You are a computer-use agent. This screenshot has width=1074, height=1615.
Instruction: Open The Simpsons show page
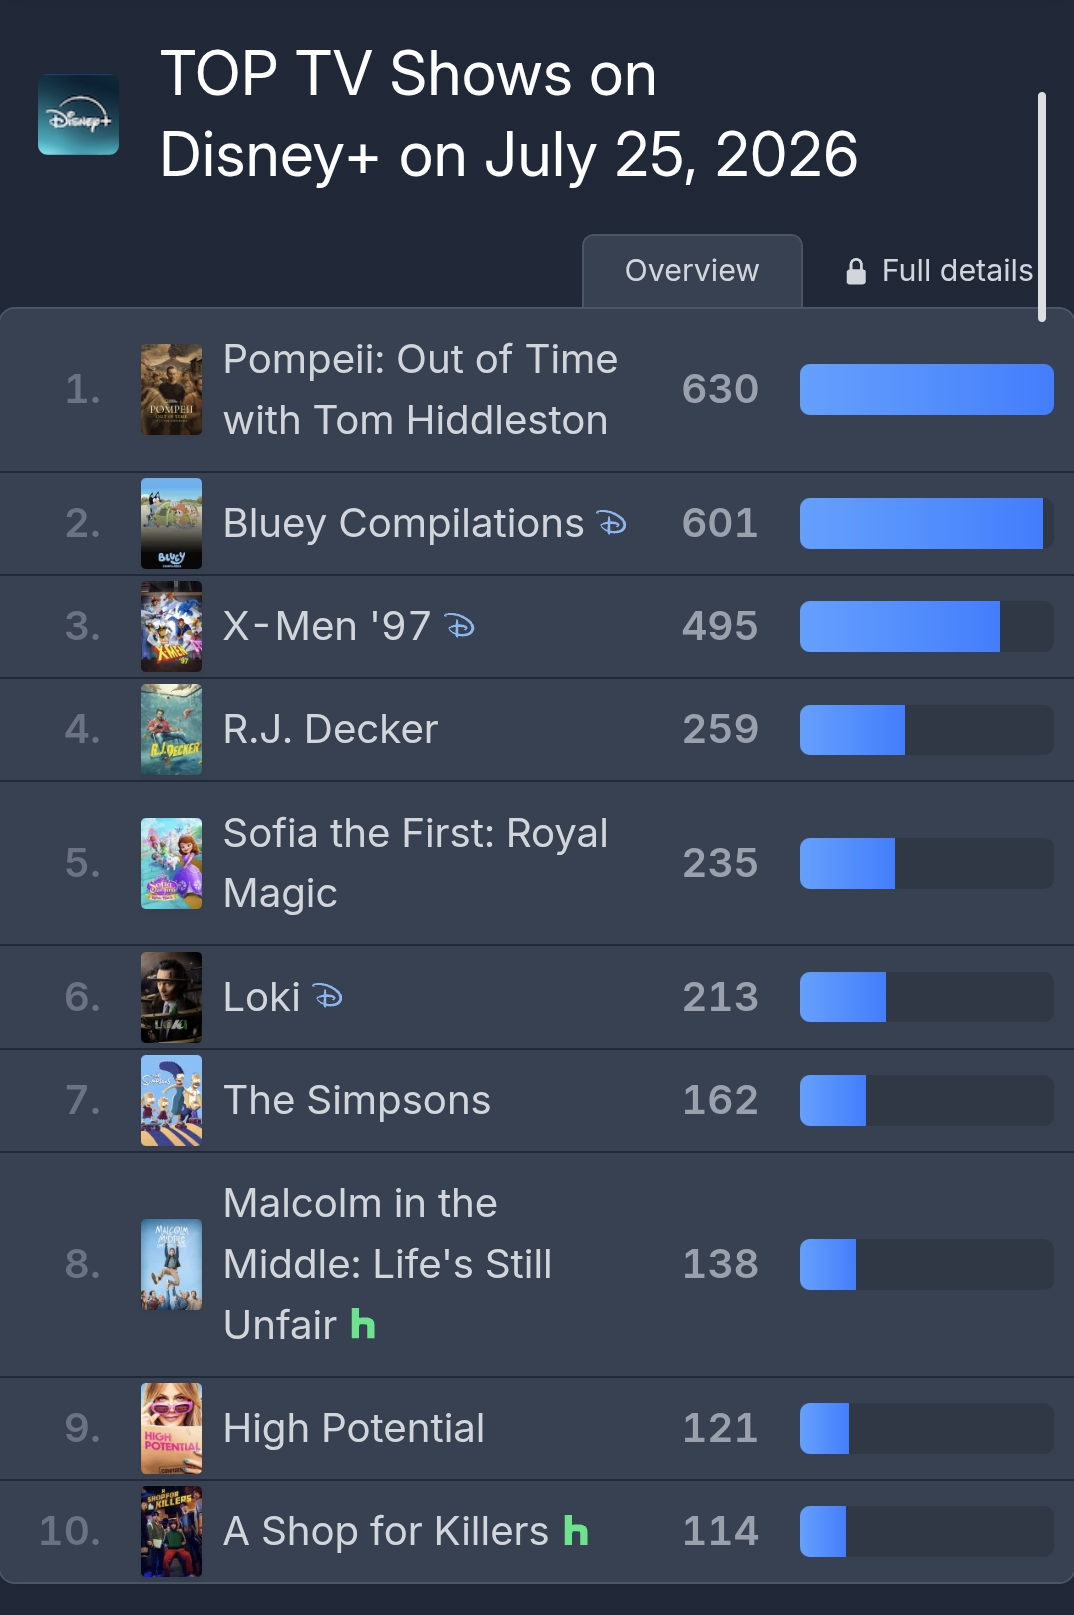point(357,1100)
